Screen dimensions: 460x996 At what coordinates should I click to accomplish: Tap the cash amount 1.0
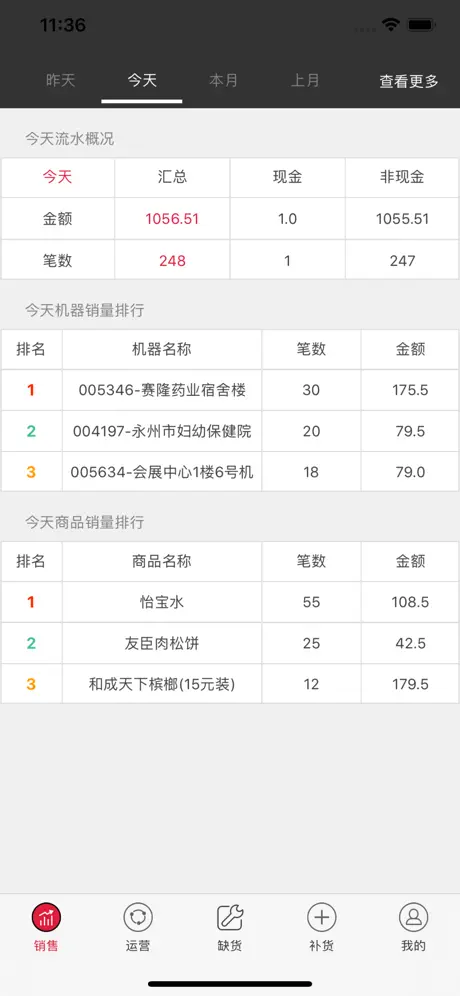287,219
